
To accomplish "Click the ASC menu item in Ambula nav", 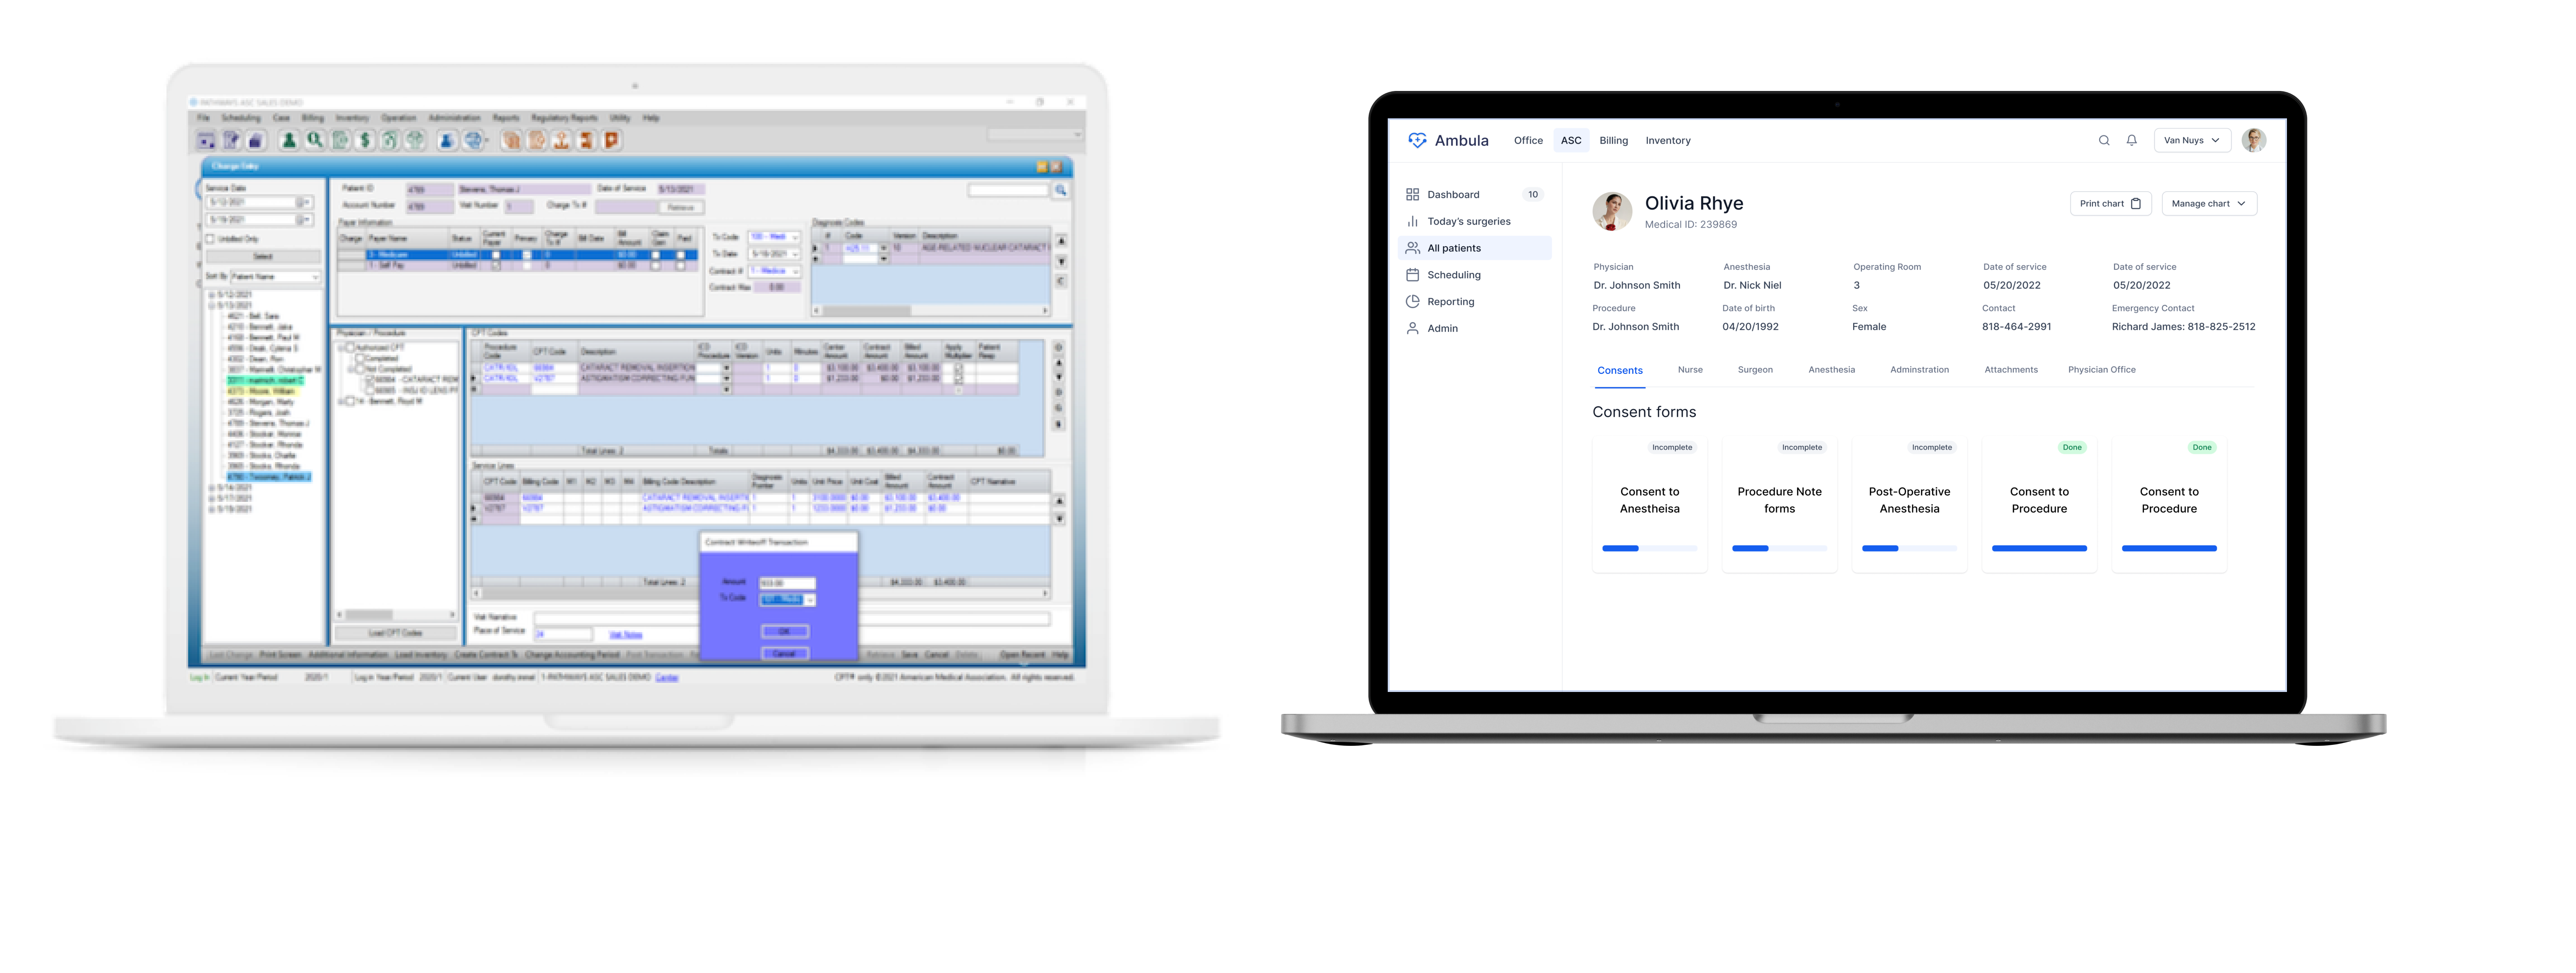I will [x=1570, y=140].
